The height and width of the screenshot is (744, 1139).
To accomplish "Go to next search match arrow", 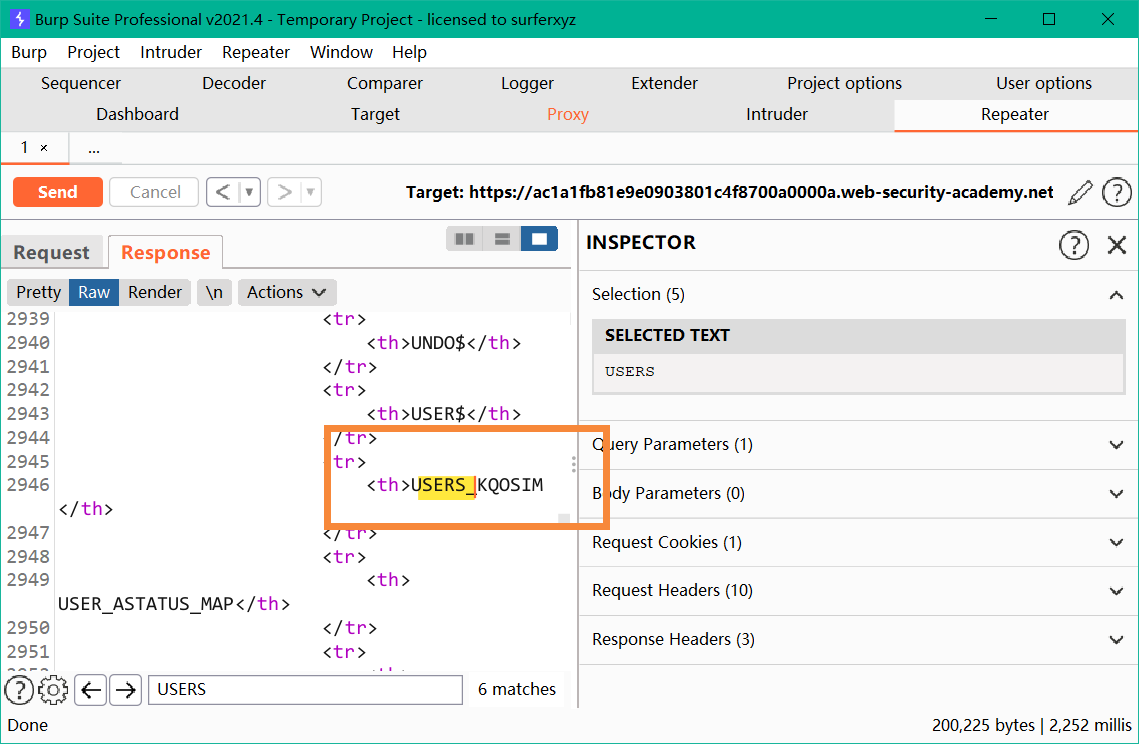I will click(x=126, y=690).
